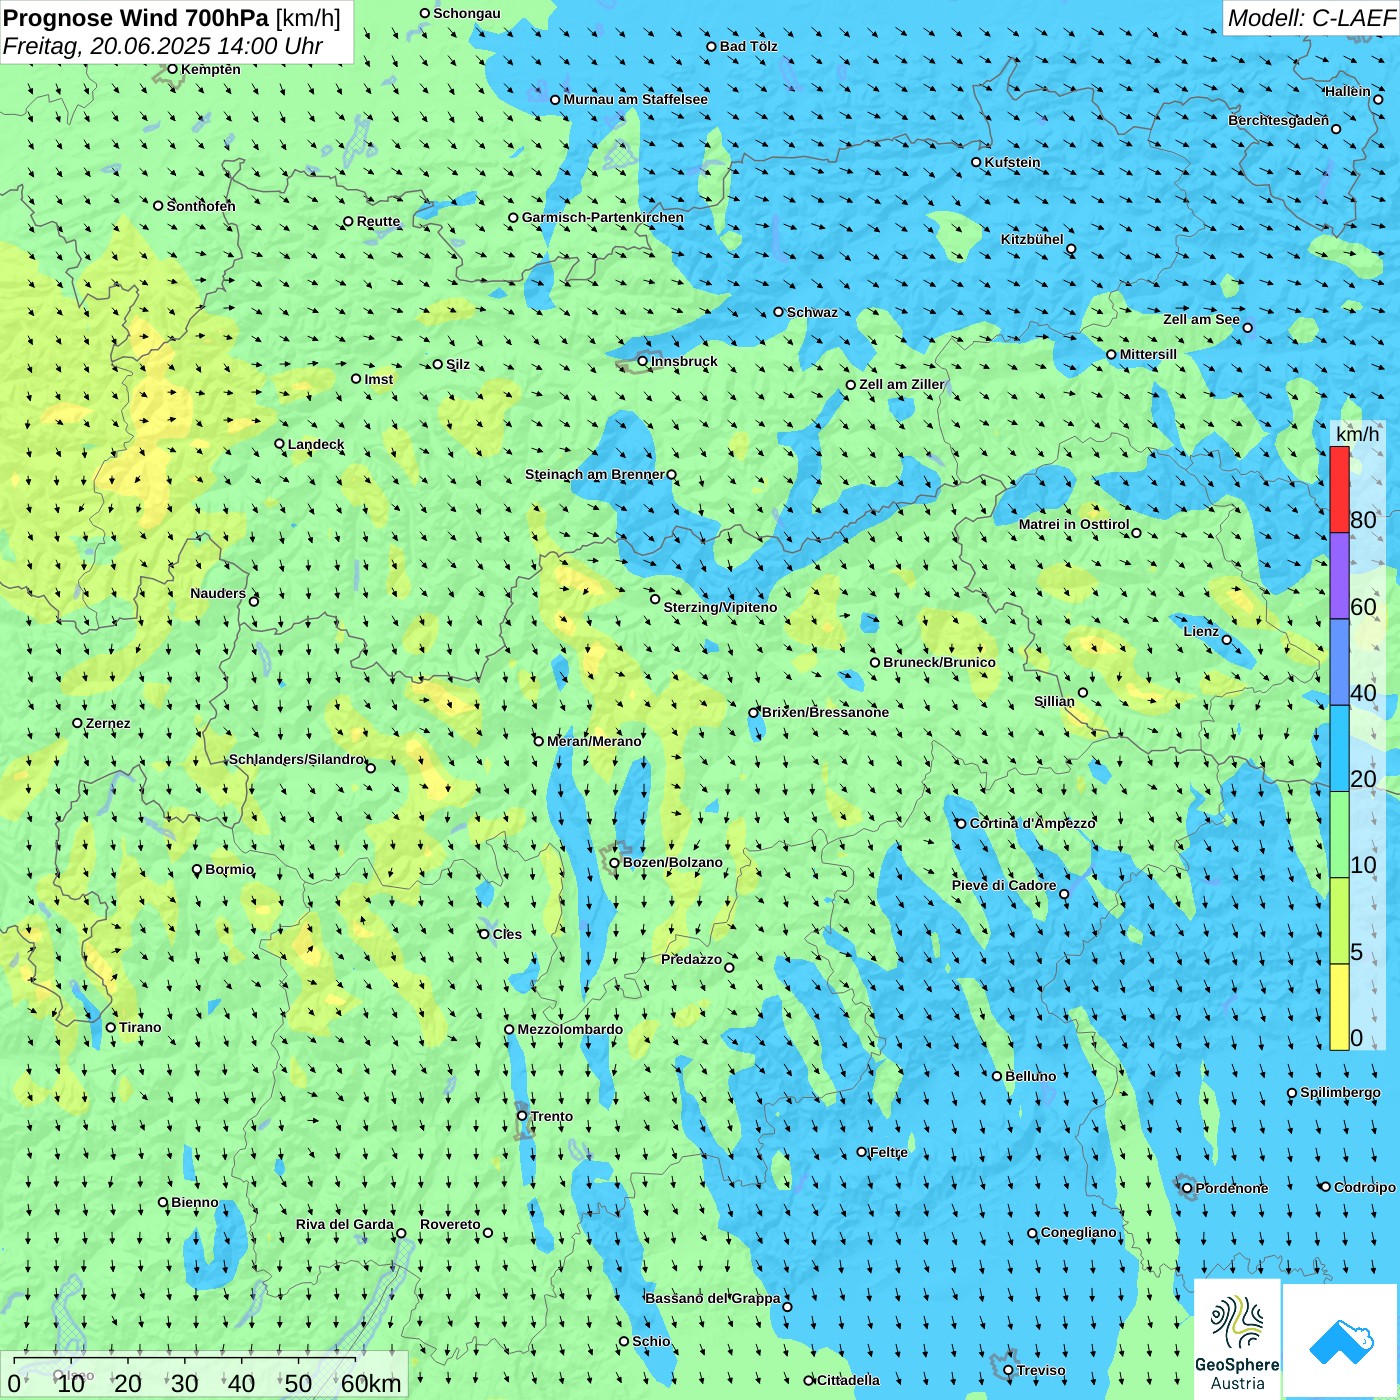Click the Tirano location marker
The height and width of the screenshot is (1400, 1400).
pos(111,1027)
